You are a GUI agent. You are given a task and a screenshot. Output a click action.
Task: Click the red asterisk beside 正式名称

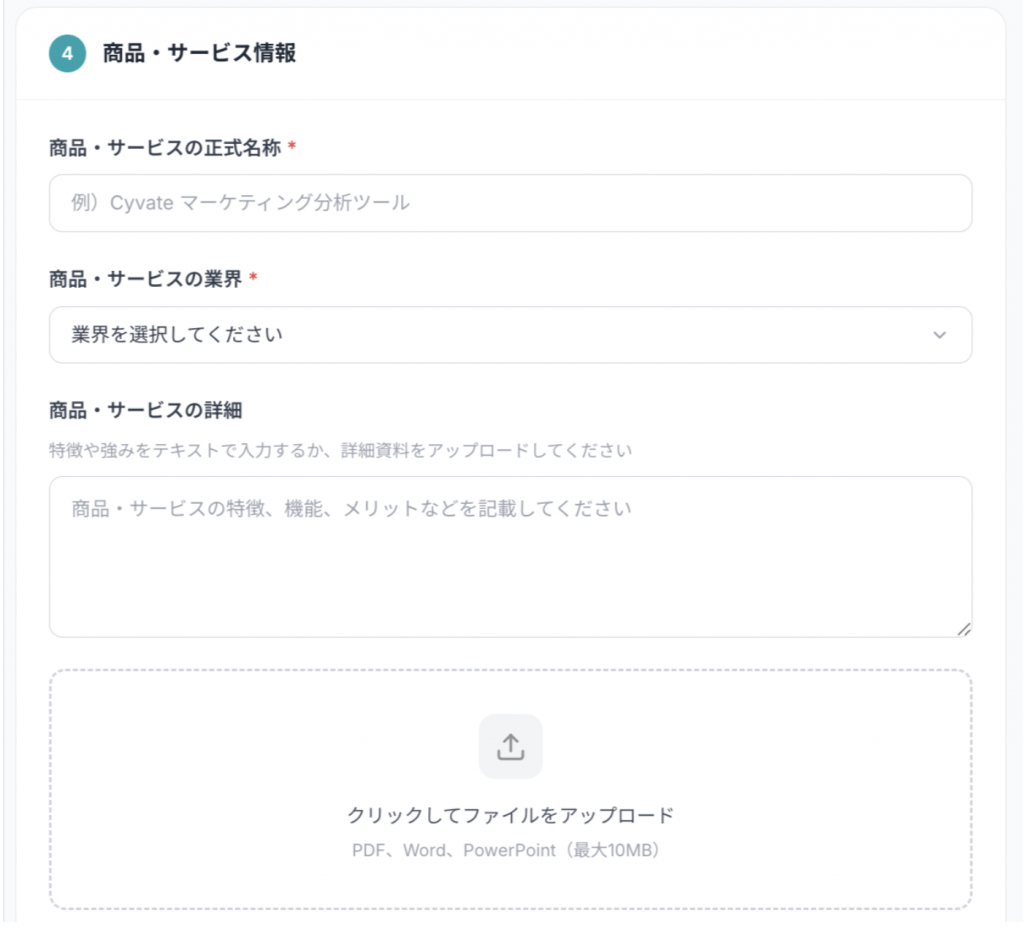click(x=291, y=147)
